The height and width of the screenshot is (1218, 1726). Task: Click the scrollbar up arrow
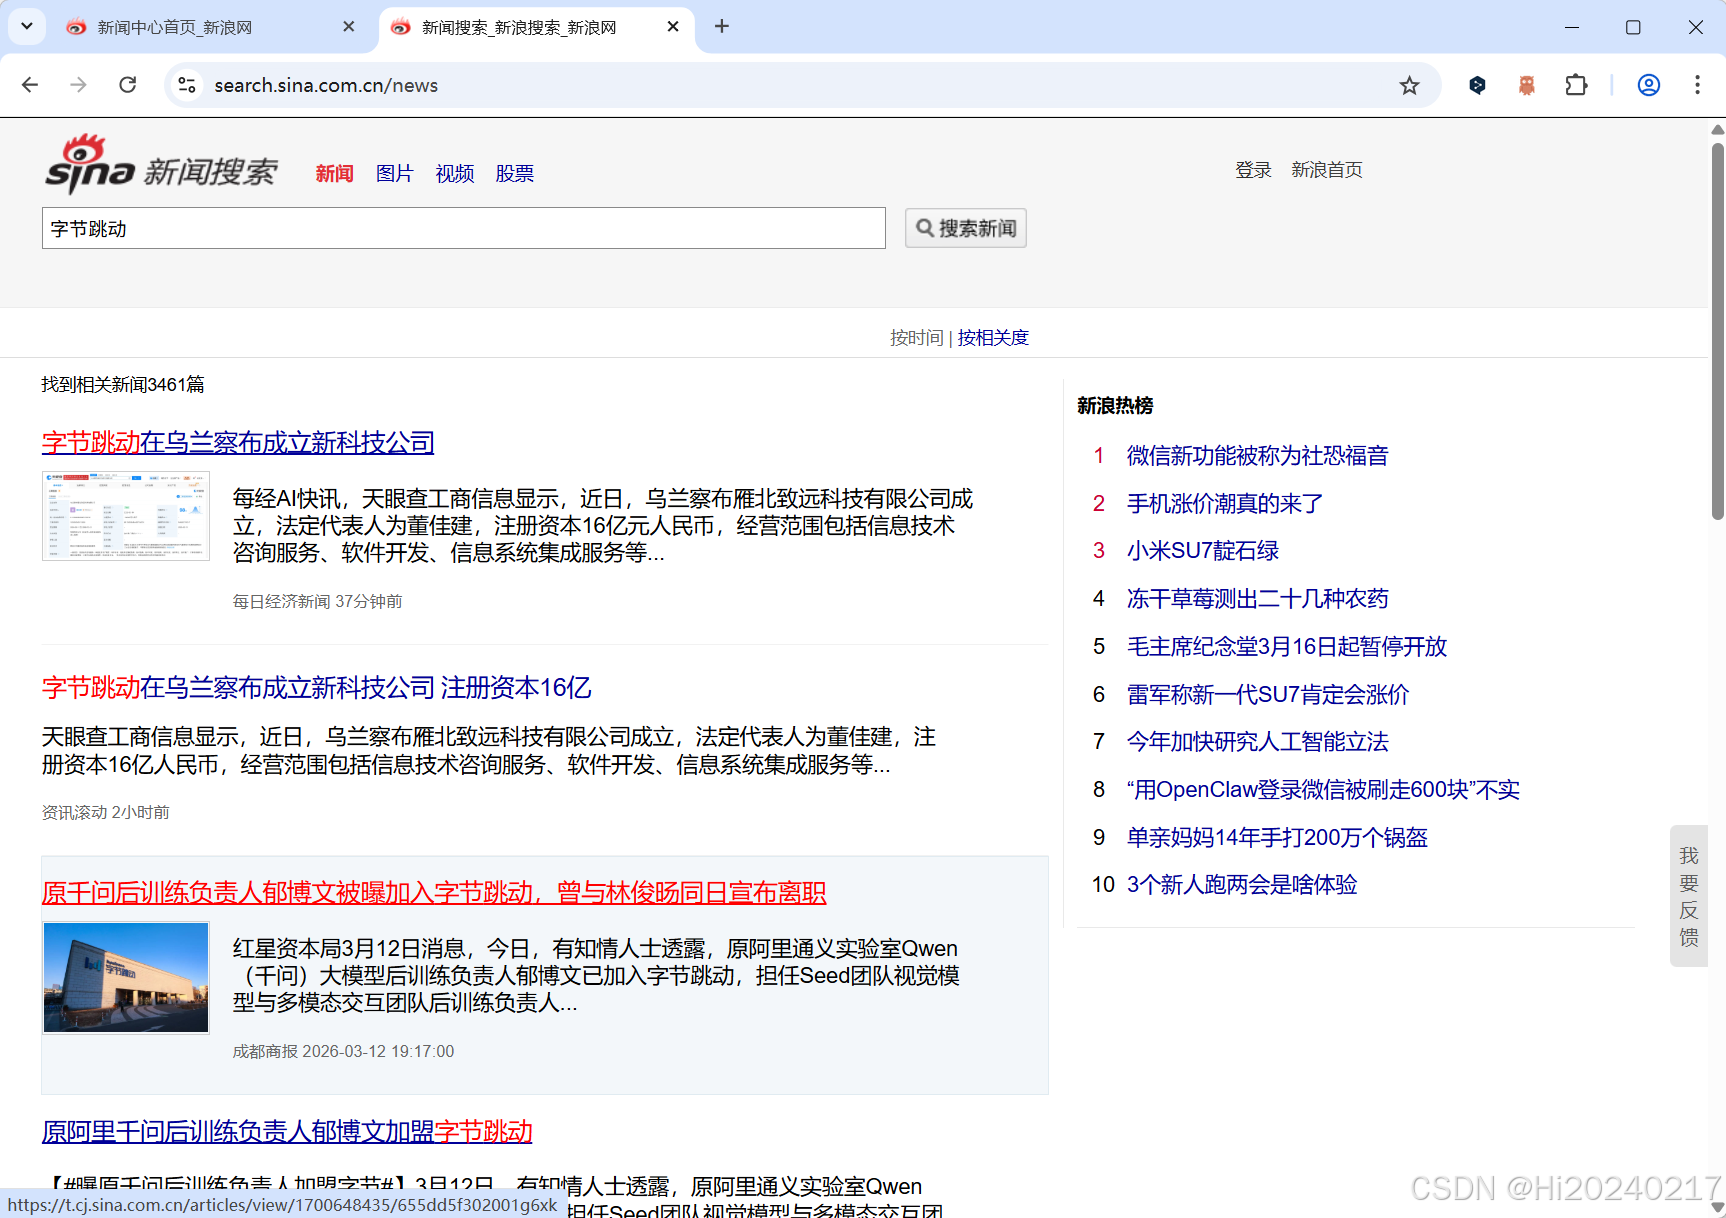[1717, 129]
